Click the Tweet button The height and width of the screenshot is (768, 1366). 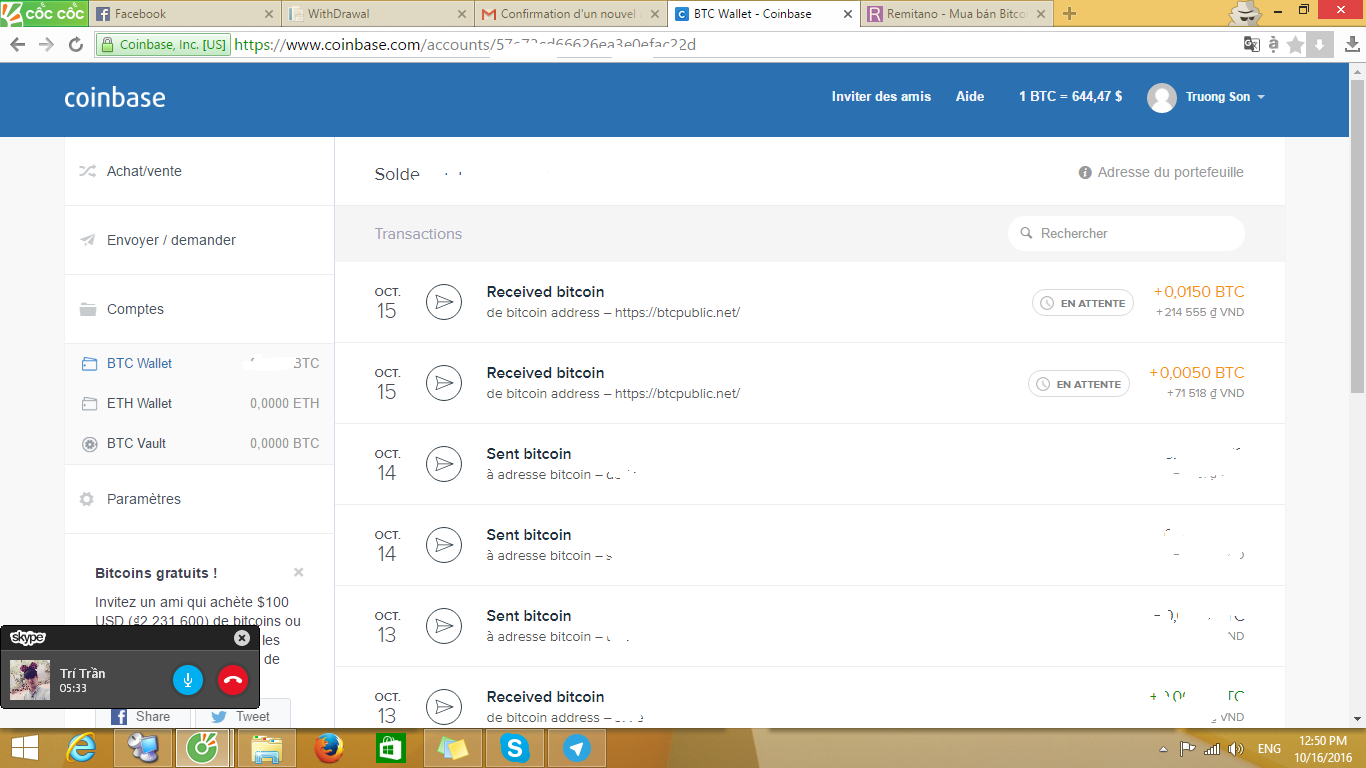pyautogui.click(x=242, y=715)
